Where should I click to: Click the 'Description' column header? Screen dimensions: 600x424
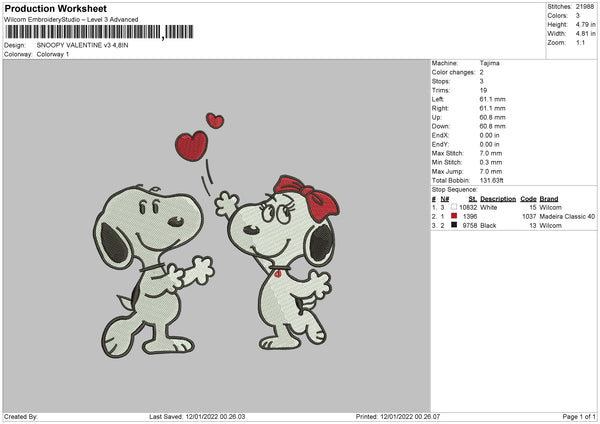point(498,199)
